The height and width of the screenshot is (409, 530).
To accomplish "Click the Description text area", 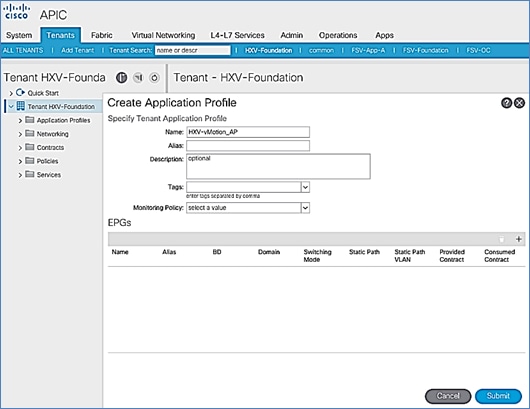I will [x=278, y=166].
